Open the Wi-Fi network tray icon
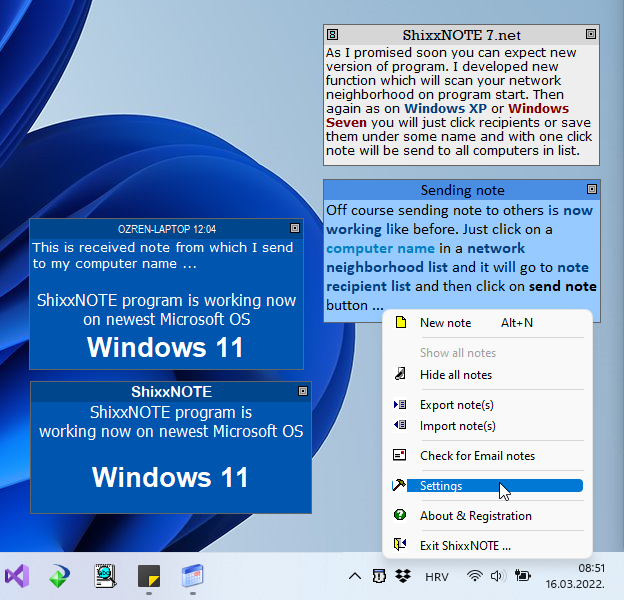 pos(474,576)
